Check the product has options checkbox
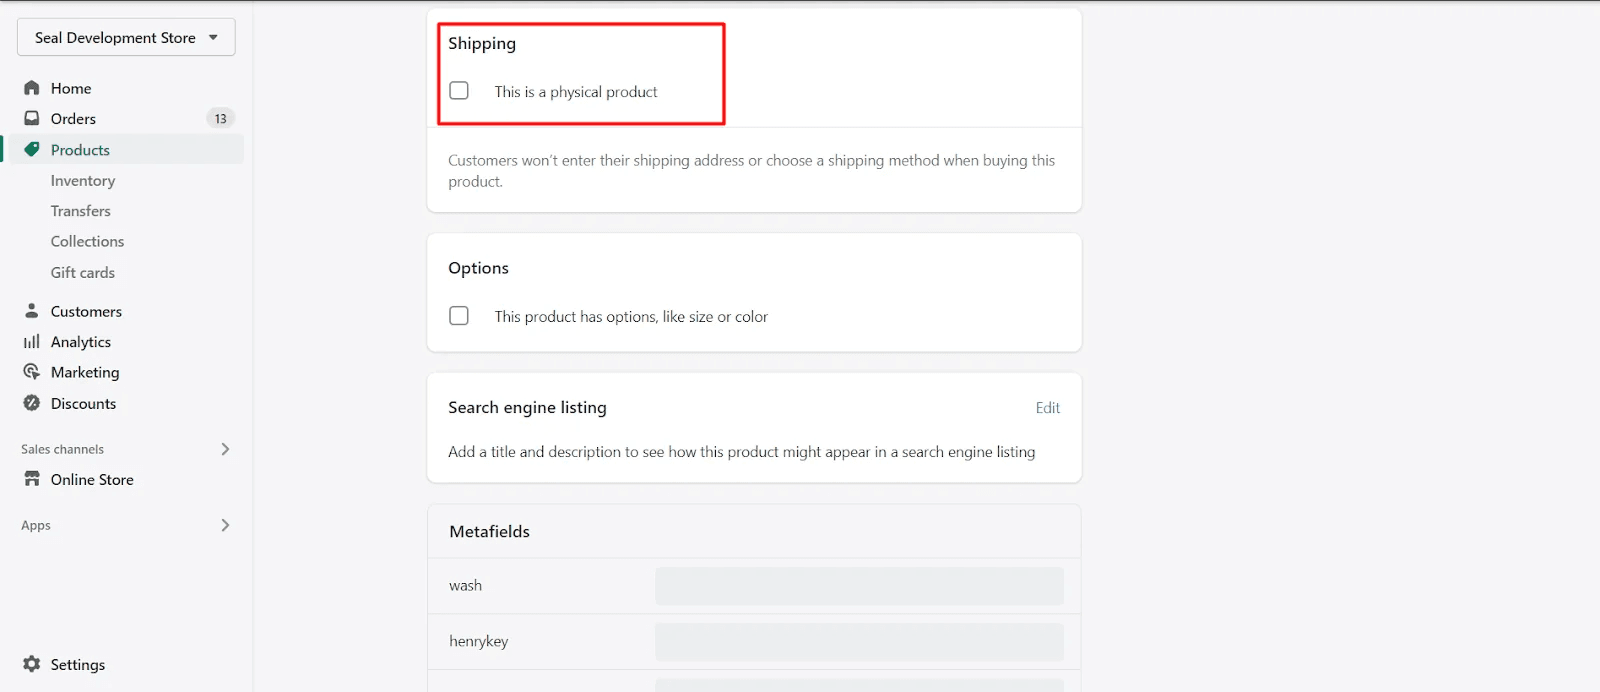1600x692 pixels. click(x=459, y=316)
